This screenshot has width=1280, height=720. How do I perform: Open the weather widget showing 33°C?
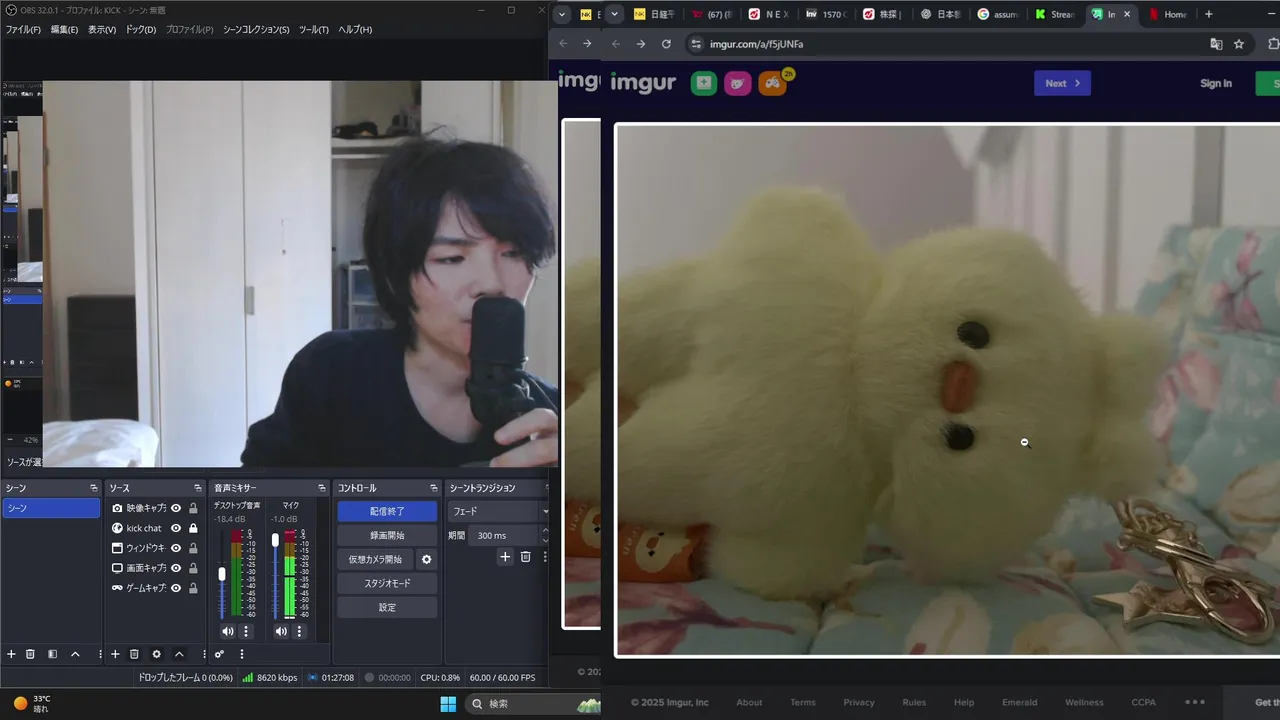coord(30,704)
